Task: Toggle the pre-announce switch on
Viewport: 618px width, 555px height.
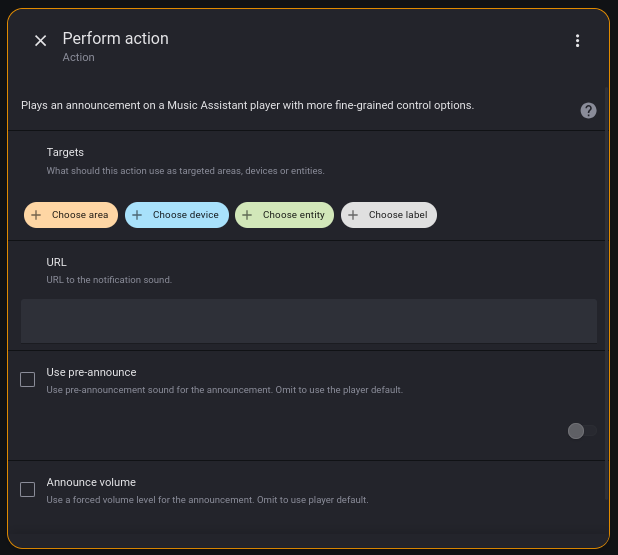Action: click(581, 431)
